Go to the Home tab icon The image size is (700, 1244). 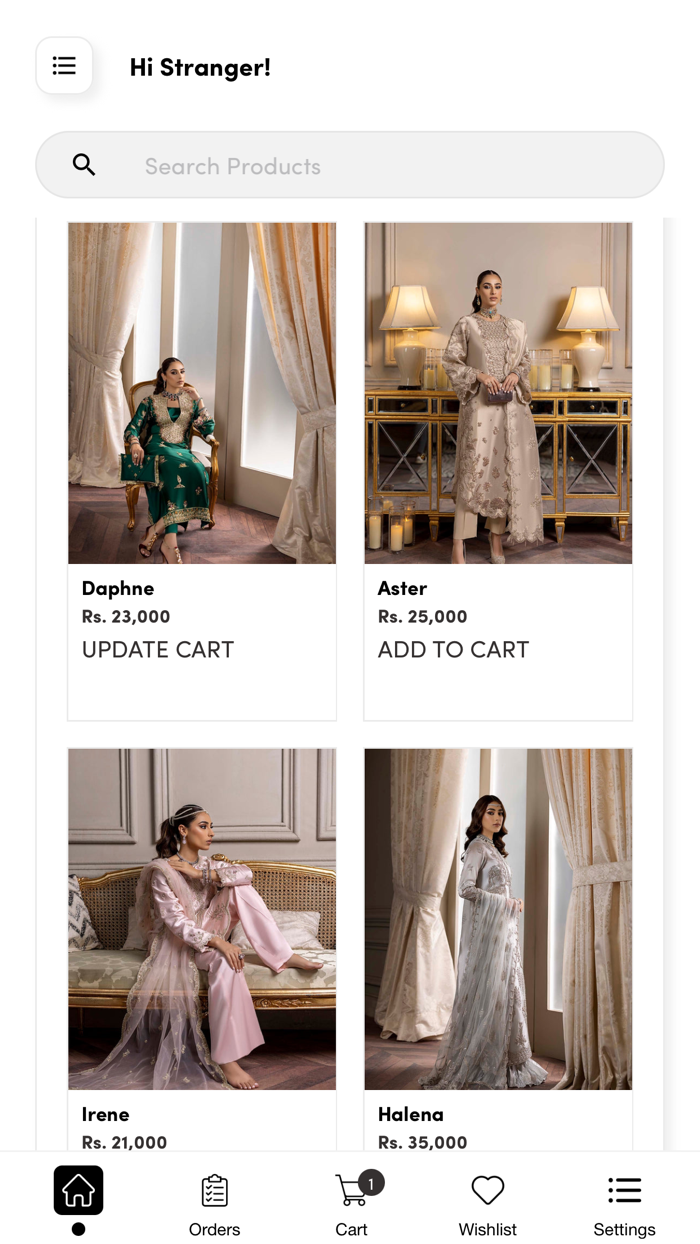click(78, 1190)
